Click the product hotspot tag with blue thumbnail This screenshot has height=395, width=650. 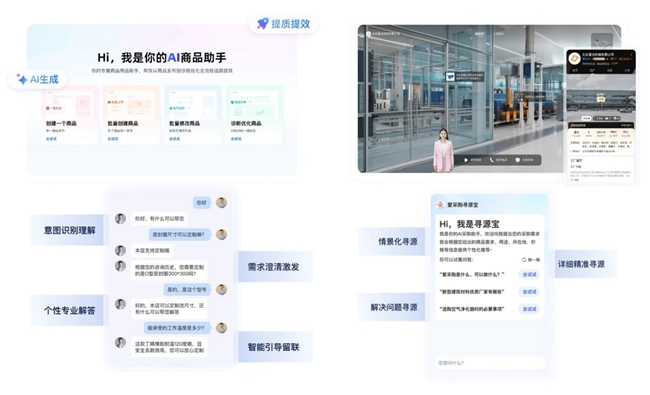click(x=464, y=77)
